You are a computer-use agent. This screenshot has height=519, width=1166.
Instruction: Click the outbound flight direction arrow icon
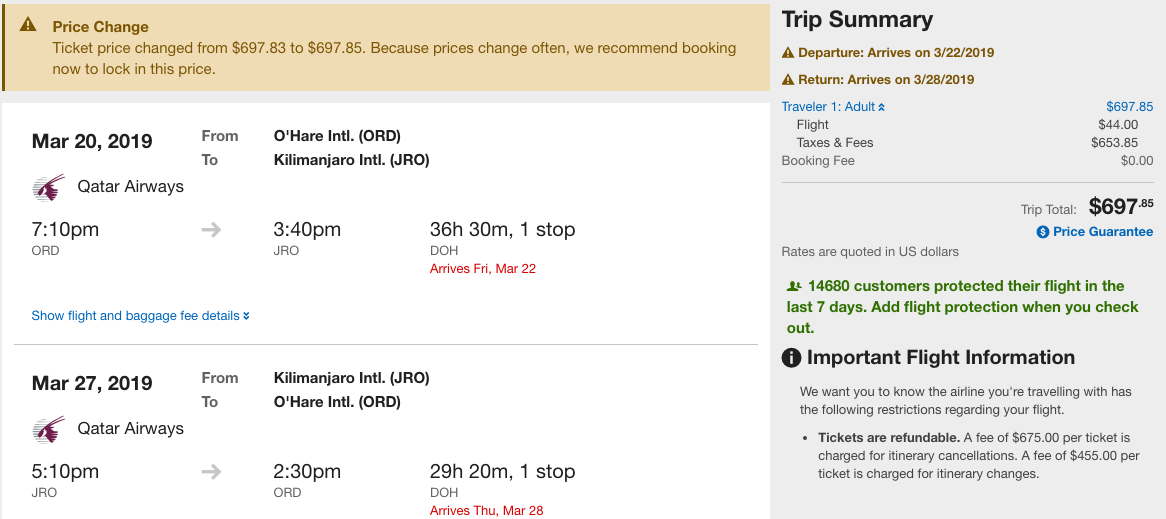pyautogui.click(x=211, y=230)
